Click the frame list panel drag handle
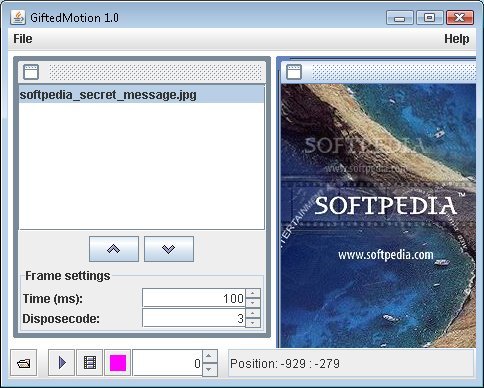The height and width of the screenshot is (388, 484). [156, 72]
